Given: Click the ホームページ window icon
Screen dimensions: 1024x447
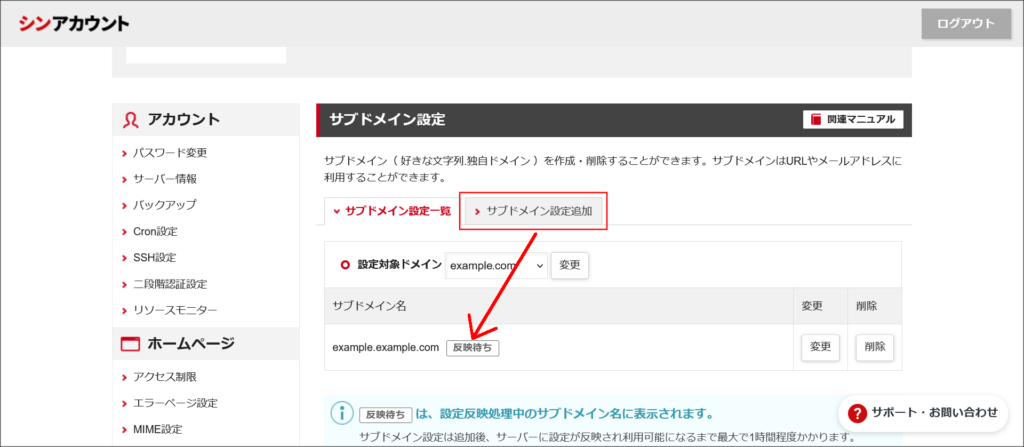Looking at the screenshot, I should click(x=130, y=344).
